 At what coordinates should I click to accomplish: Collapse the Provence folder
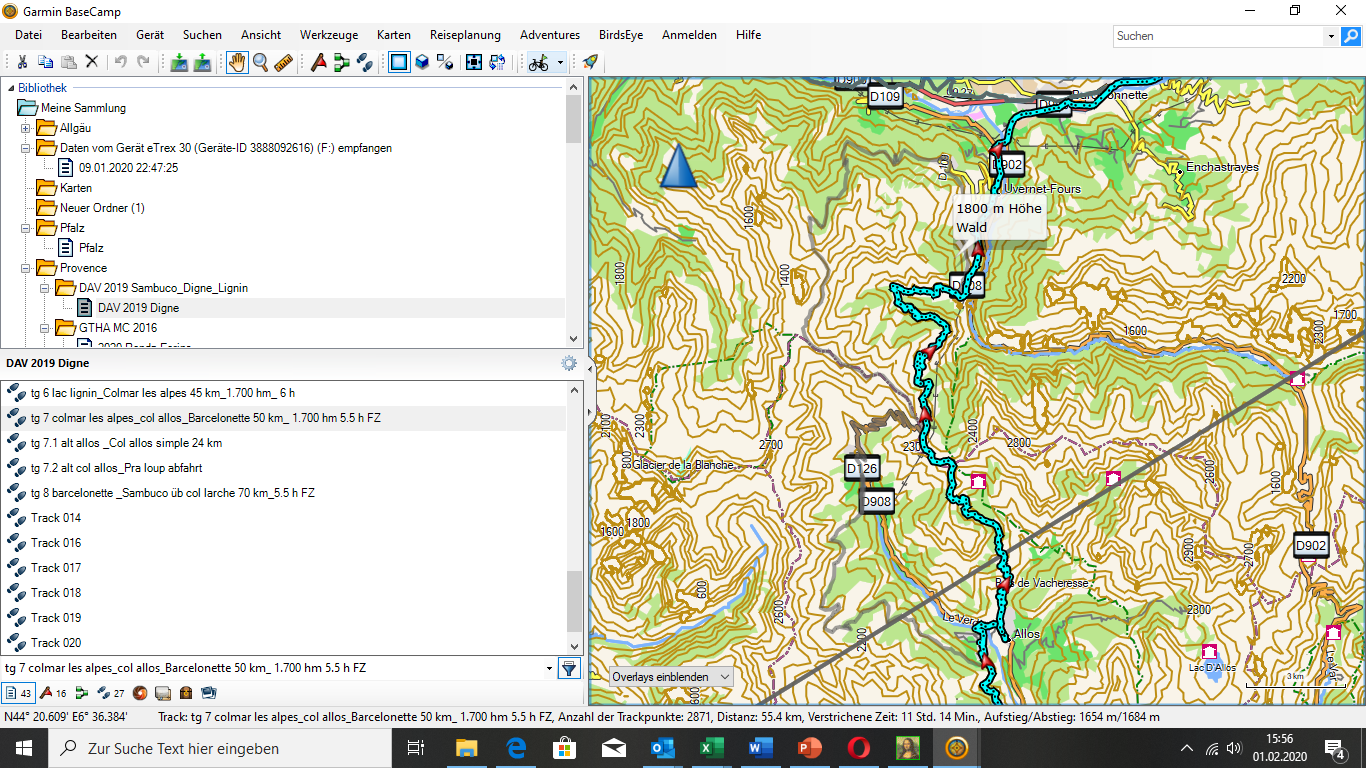26,268
